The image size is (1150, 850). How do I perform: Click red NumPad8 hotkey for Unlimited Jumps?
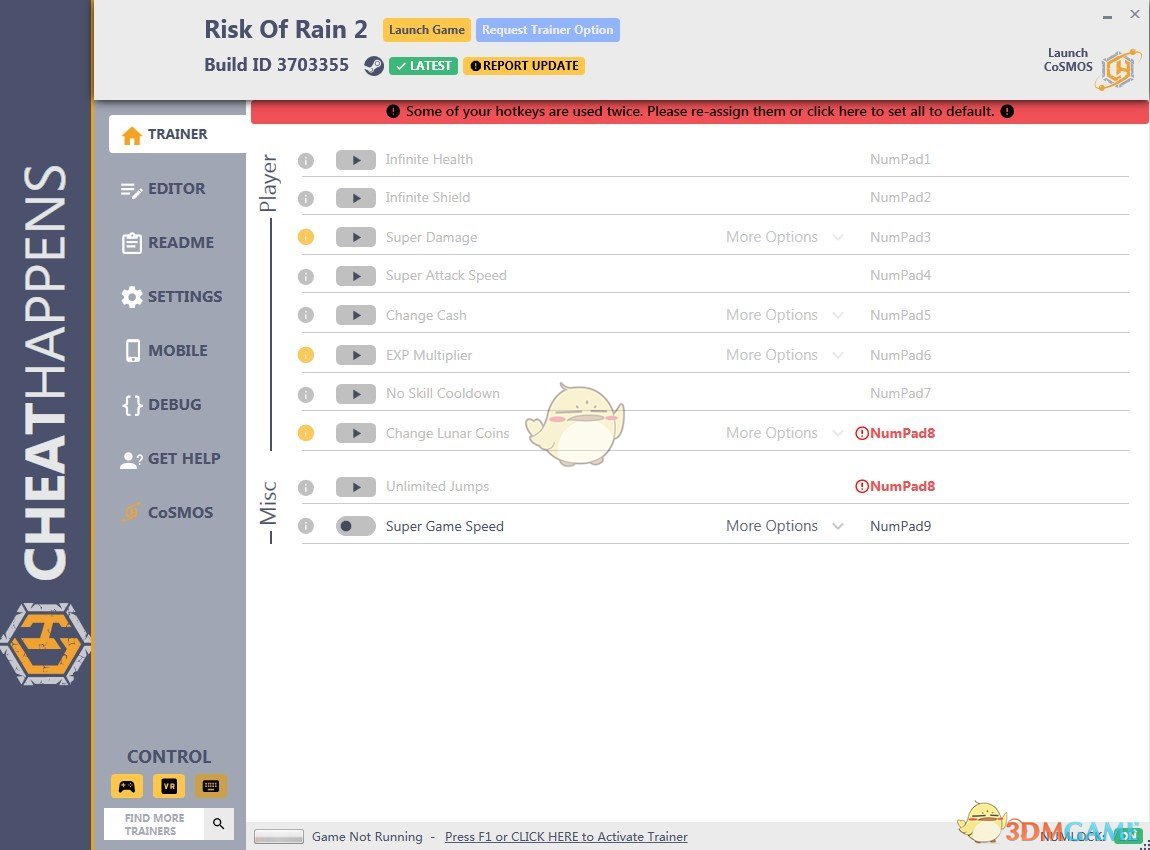895,486
